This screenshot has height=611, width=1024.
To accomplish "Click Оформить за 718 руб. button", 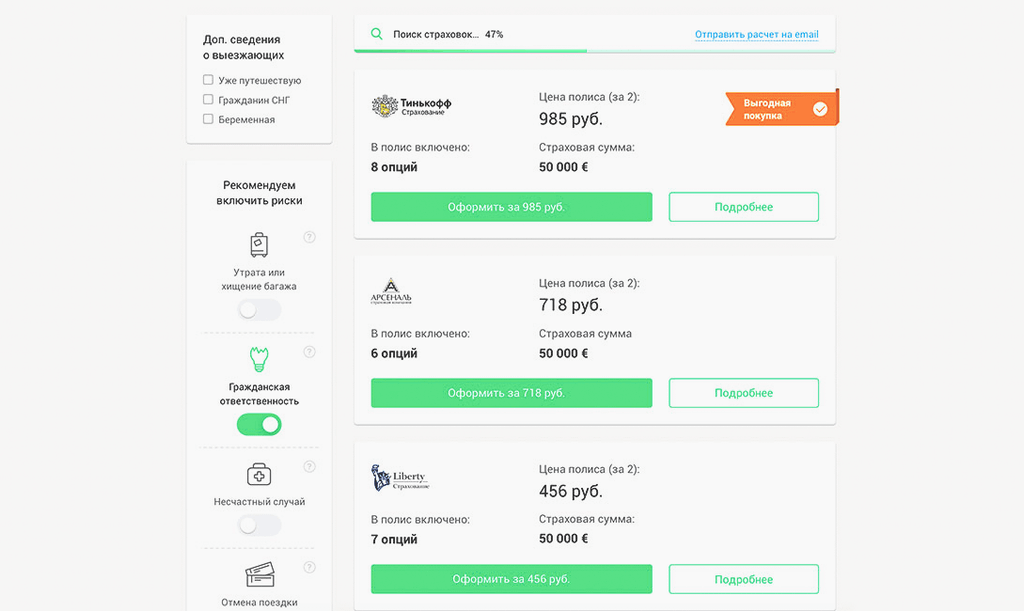I will pos(511,393).
